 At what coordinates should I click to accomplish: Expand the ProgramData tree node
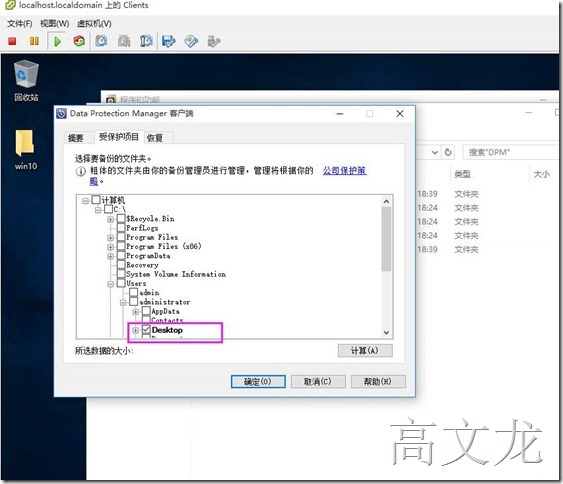tap(111, 256)
